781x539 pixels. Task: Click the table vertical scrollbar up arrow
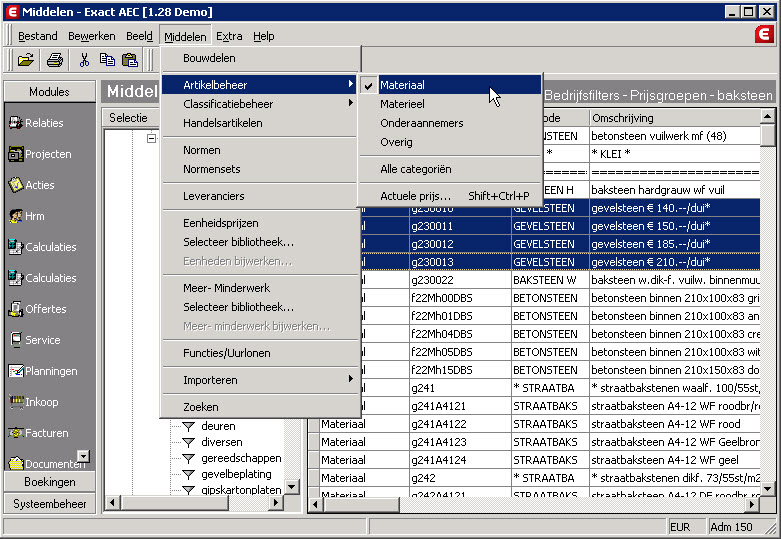coord(767,117)
